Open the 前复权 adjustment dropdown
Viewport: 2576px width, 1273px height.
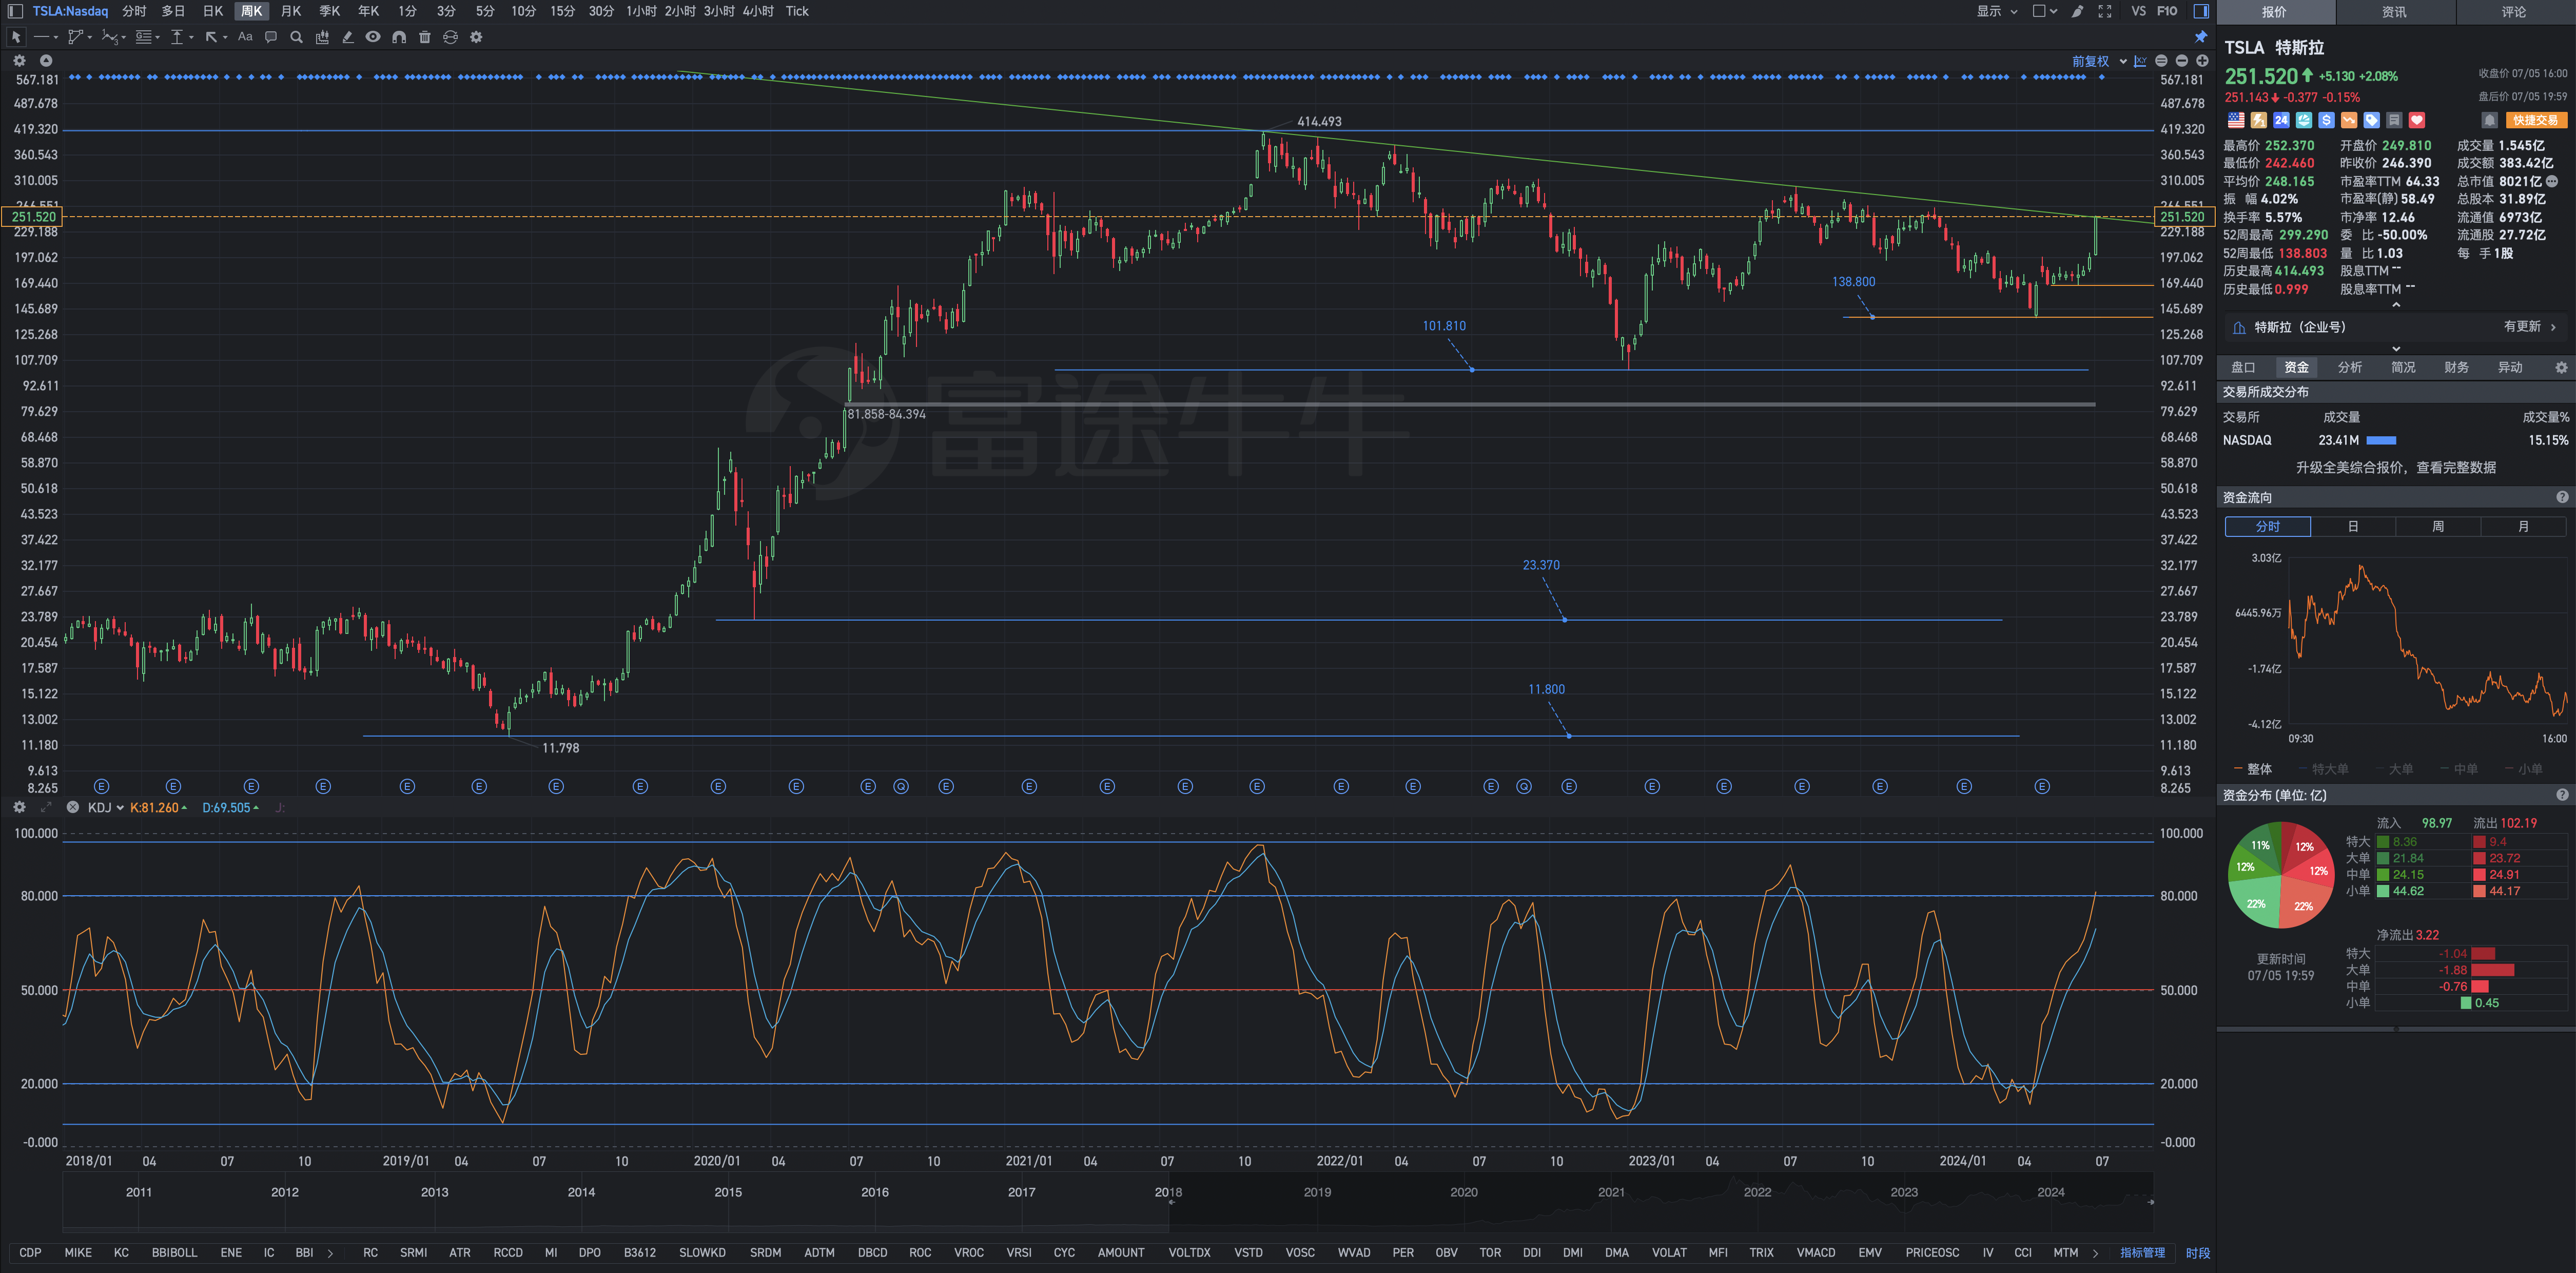(2099, 61)
